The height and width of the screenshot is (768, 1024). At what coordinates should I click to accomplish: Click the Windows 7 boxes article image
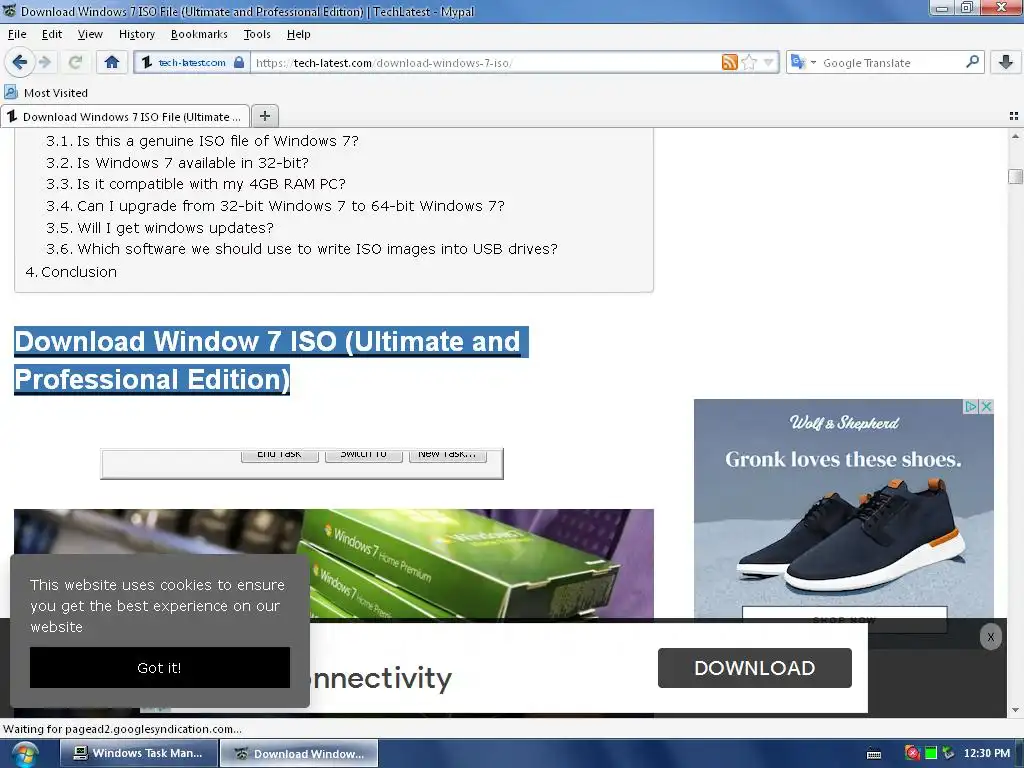pyautogui.click(x=333, y=563)
